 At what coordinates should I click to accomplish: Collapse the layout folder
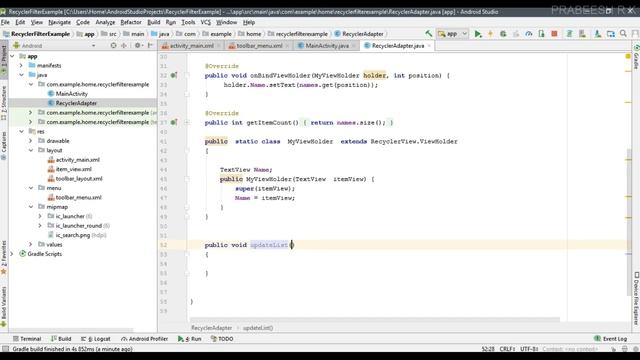pyautogui.click(x=31, y=150)
